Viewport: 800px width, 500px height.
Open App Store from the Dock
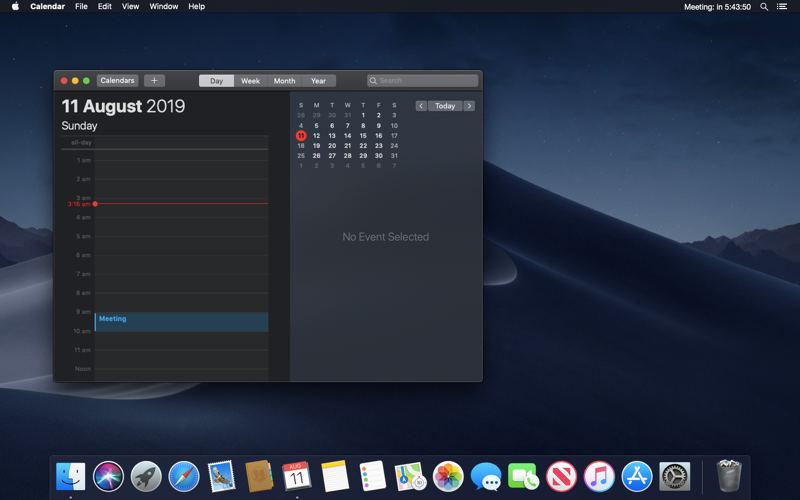(637, 476)
